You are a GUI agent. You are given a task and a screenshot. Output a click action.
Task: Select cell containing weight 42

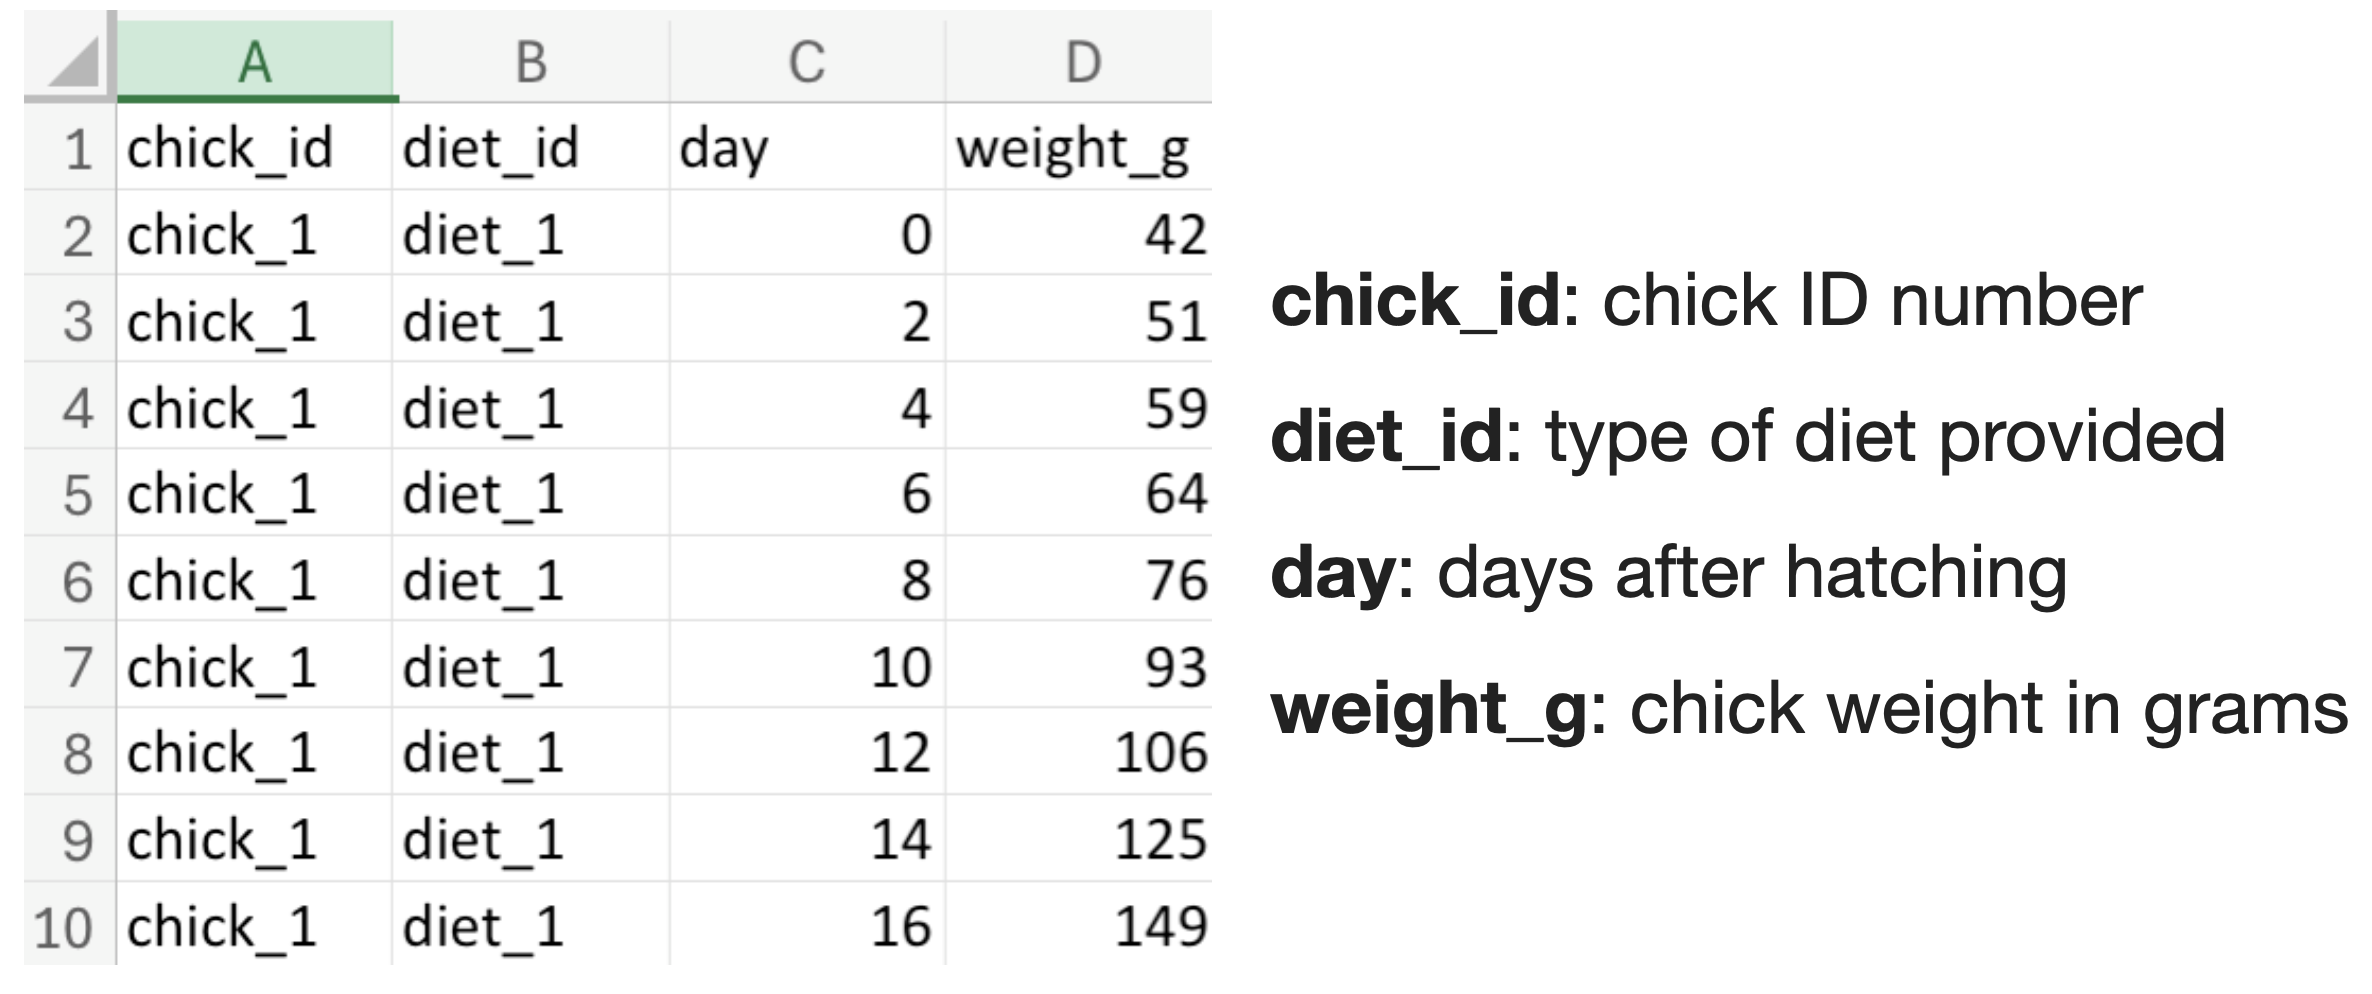pyautogui.click(x=1078, y=235)
